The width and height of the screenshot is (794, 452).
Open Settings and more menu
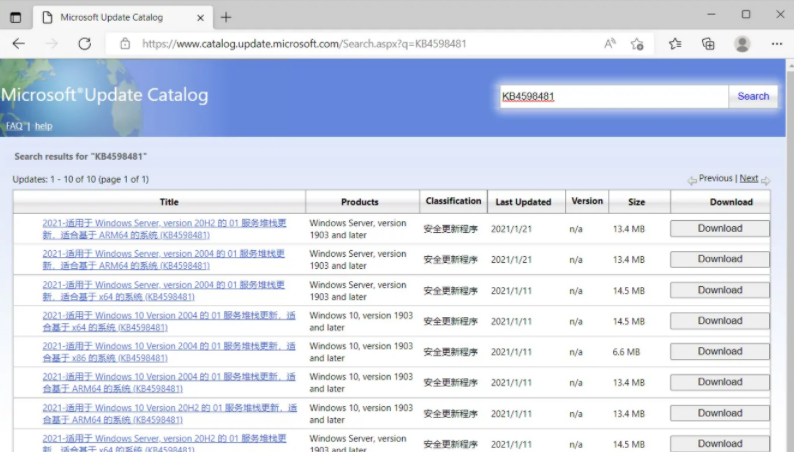pos(777,44)
